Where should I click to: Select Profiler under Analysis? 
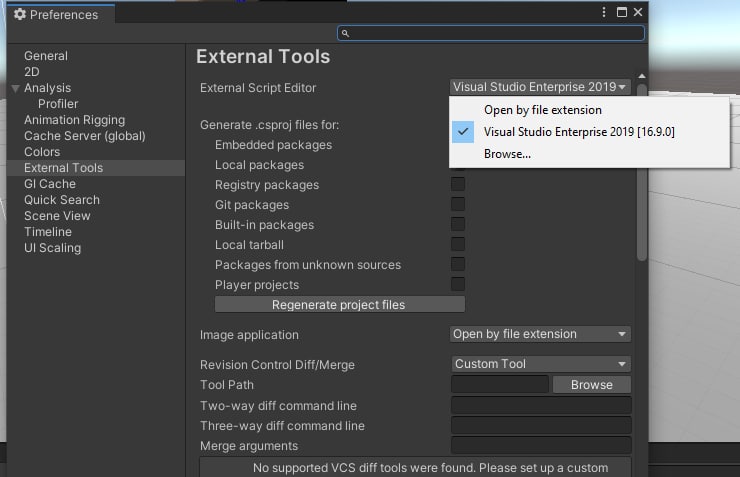point(58,104)
